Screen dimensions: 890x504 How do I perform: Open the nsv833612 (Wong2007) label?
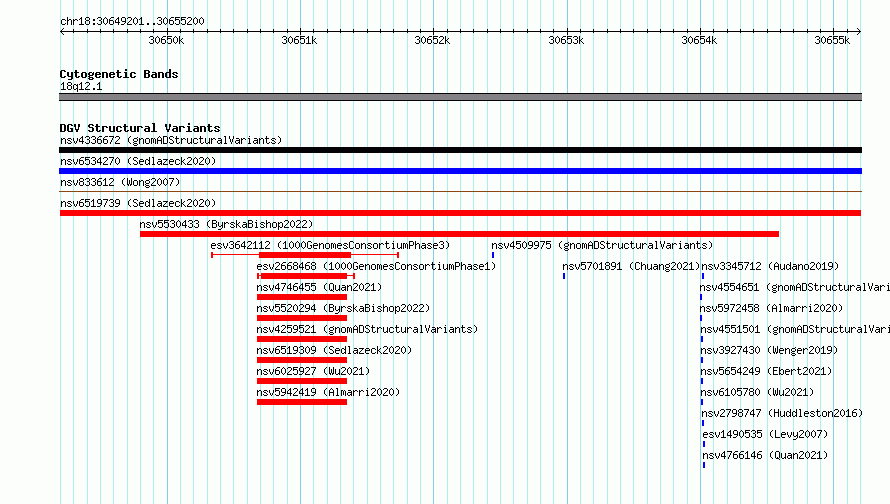point(120,182)
